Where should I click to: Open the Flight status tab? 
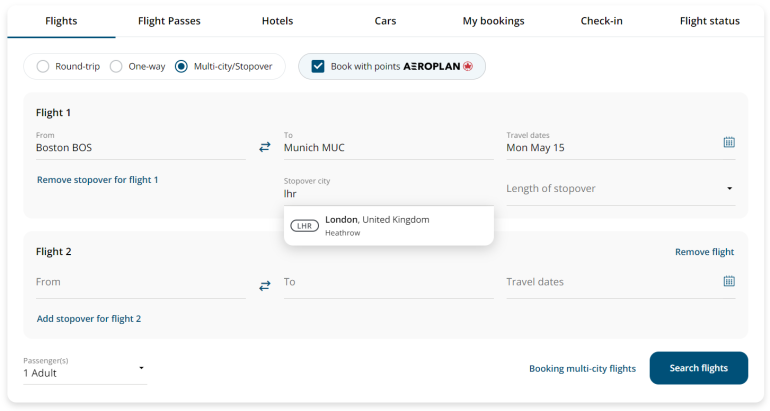709,21
